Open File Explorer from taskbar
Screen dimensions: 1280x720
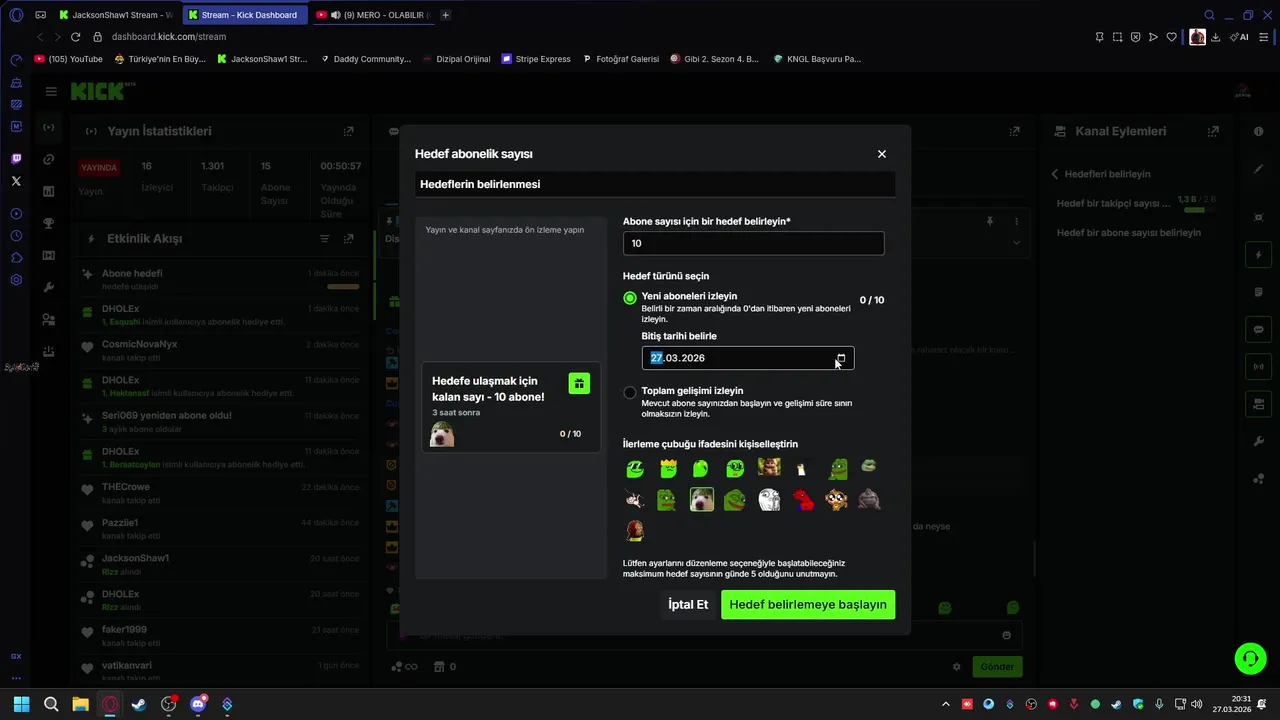(80, 704)
